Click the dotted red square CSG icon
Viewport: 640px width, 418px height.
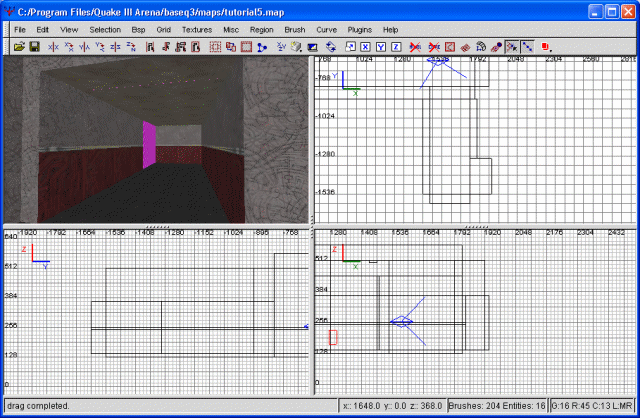[215, 47]
